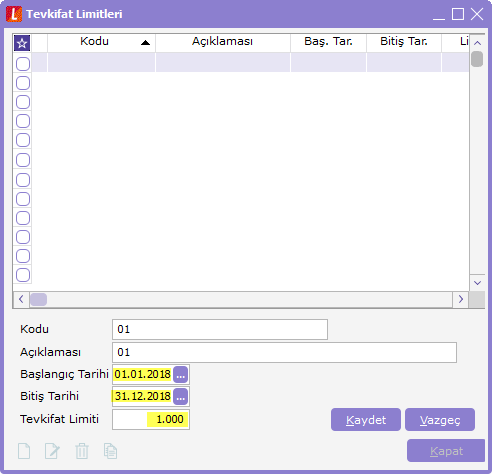Click the Kapat button
492x474 pixels.
[446, 451]
